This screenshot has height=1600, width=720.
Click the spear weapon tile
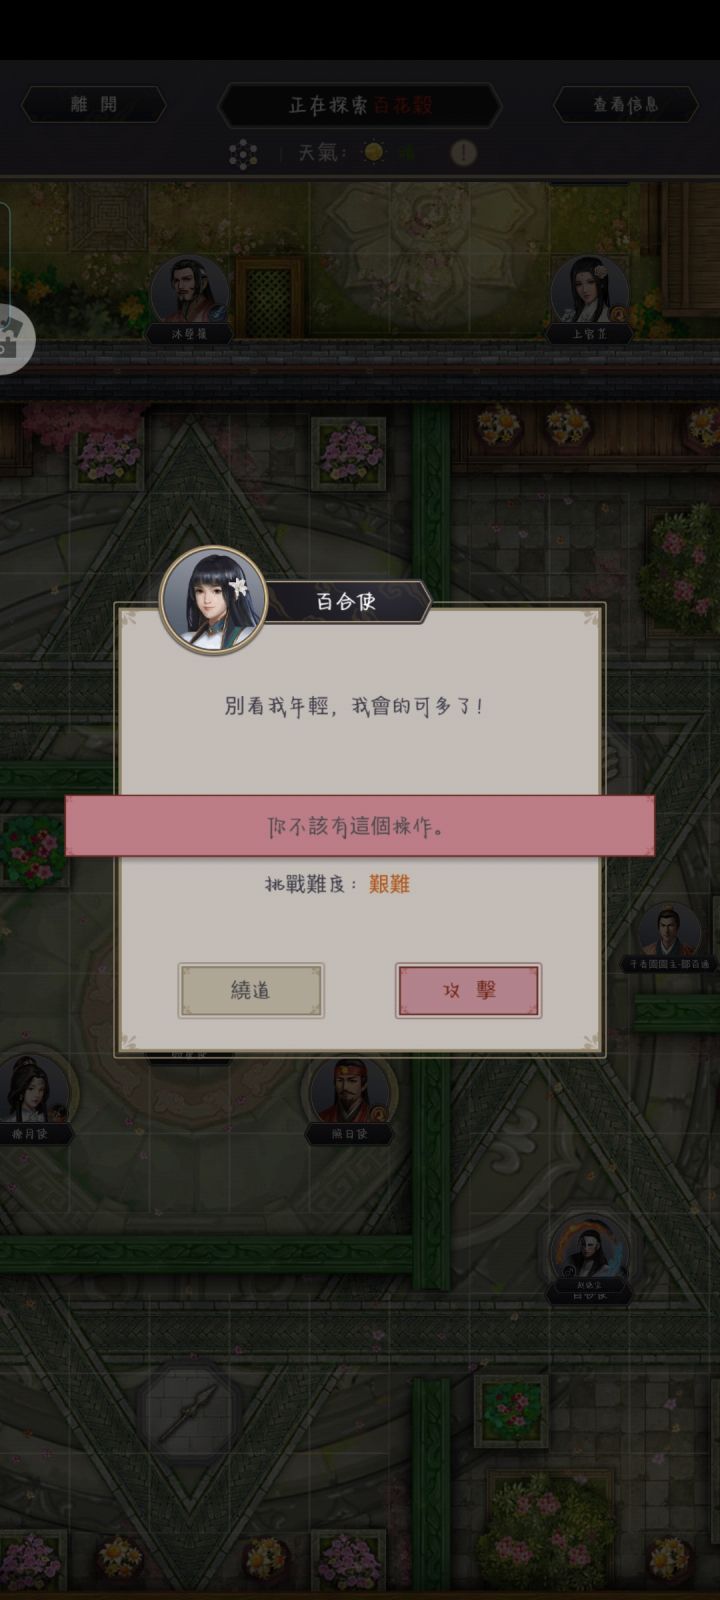pyautogui.click(x=189, y=1412)
